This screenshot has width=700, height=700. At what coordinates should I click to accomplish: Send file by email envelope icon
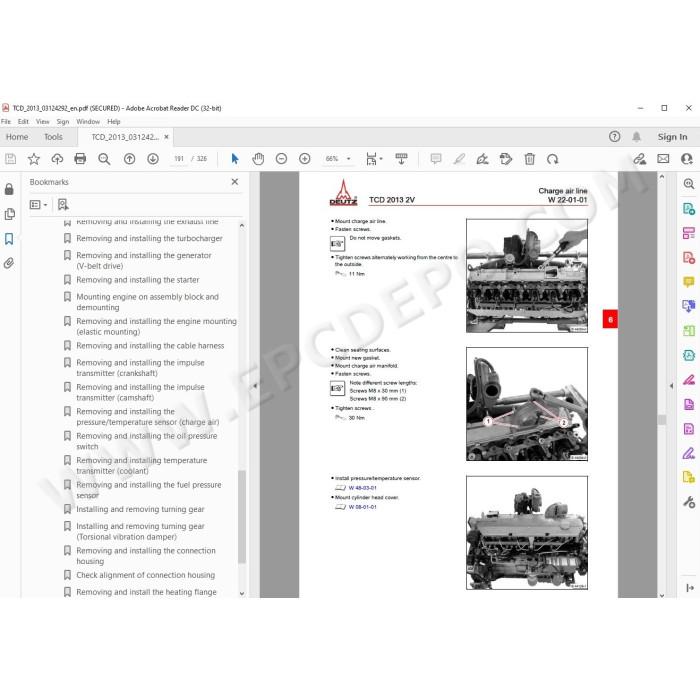(x=663, y=159)
